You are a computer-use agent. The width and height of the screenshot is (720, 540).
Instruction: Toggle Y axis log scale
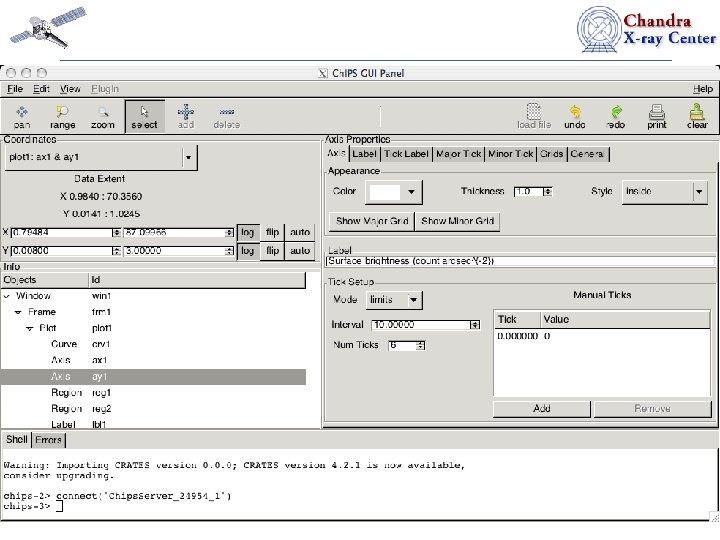(x=248, y=251)
